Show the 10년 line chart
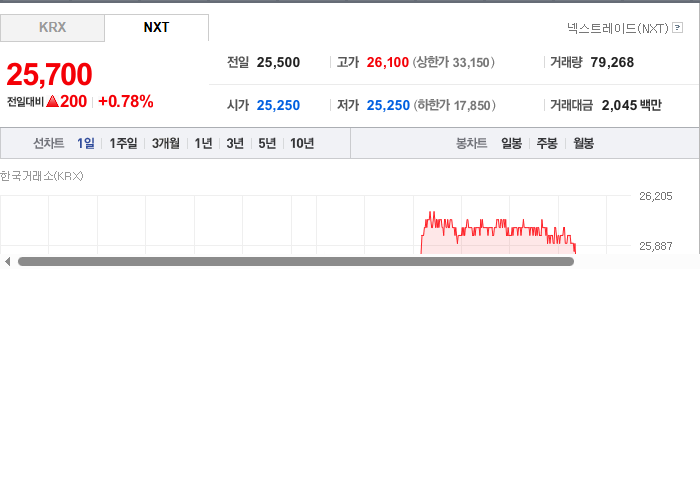This screenshot has height=490, width=700. 302,143
